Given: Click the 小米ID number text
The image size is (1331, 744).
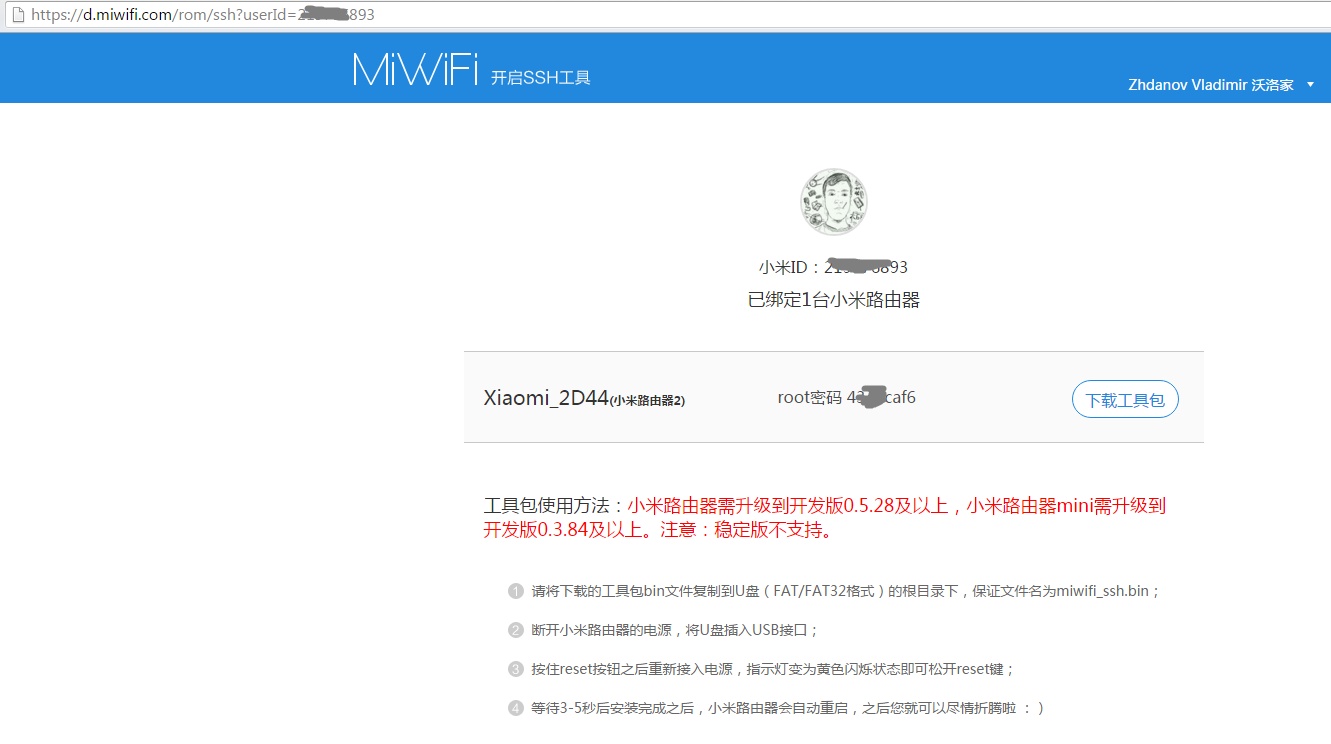Looking at the screenshot, I should (833, 267).
